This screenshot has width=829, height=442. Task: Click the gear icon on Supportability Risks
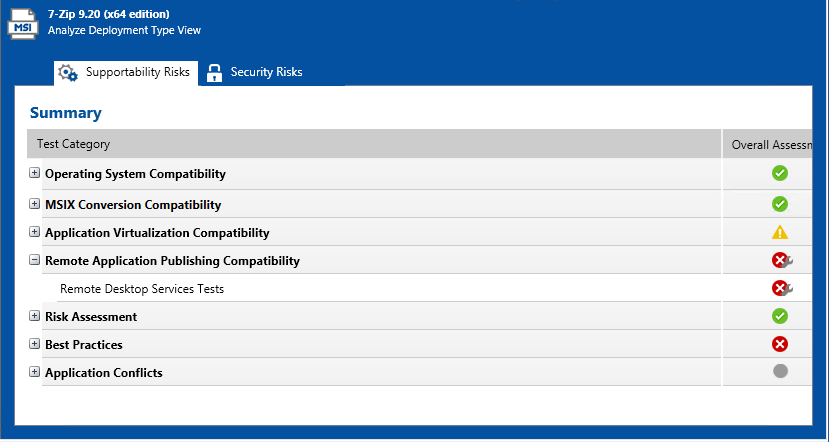click(x=68, y=72)
